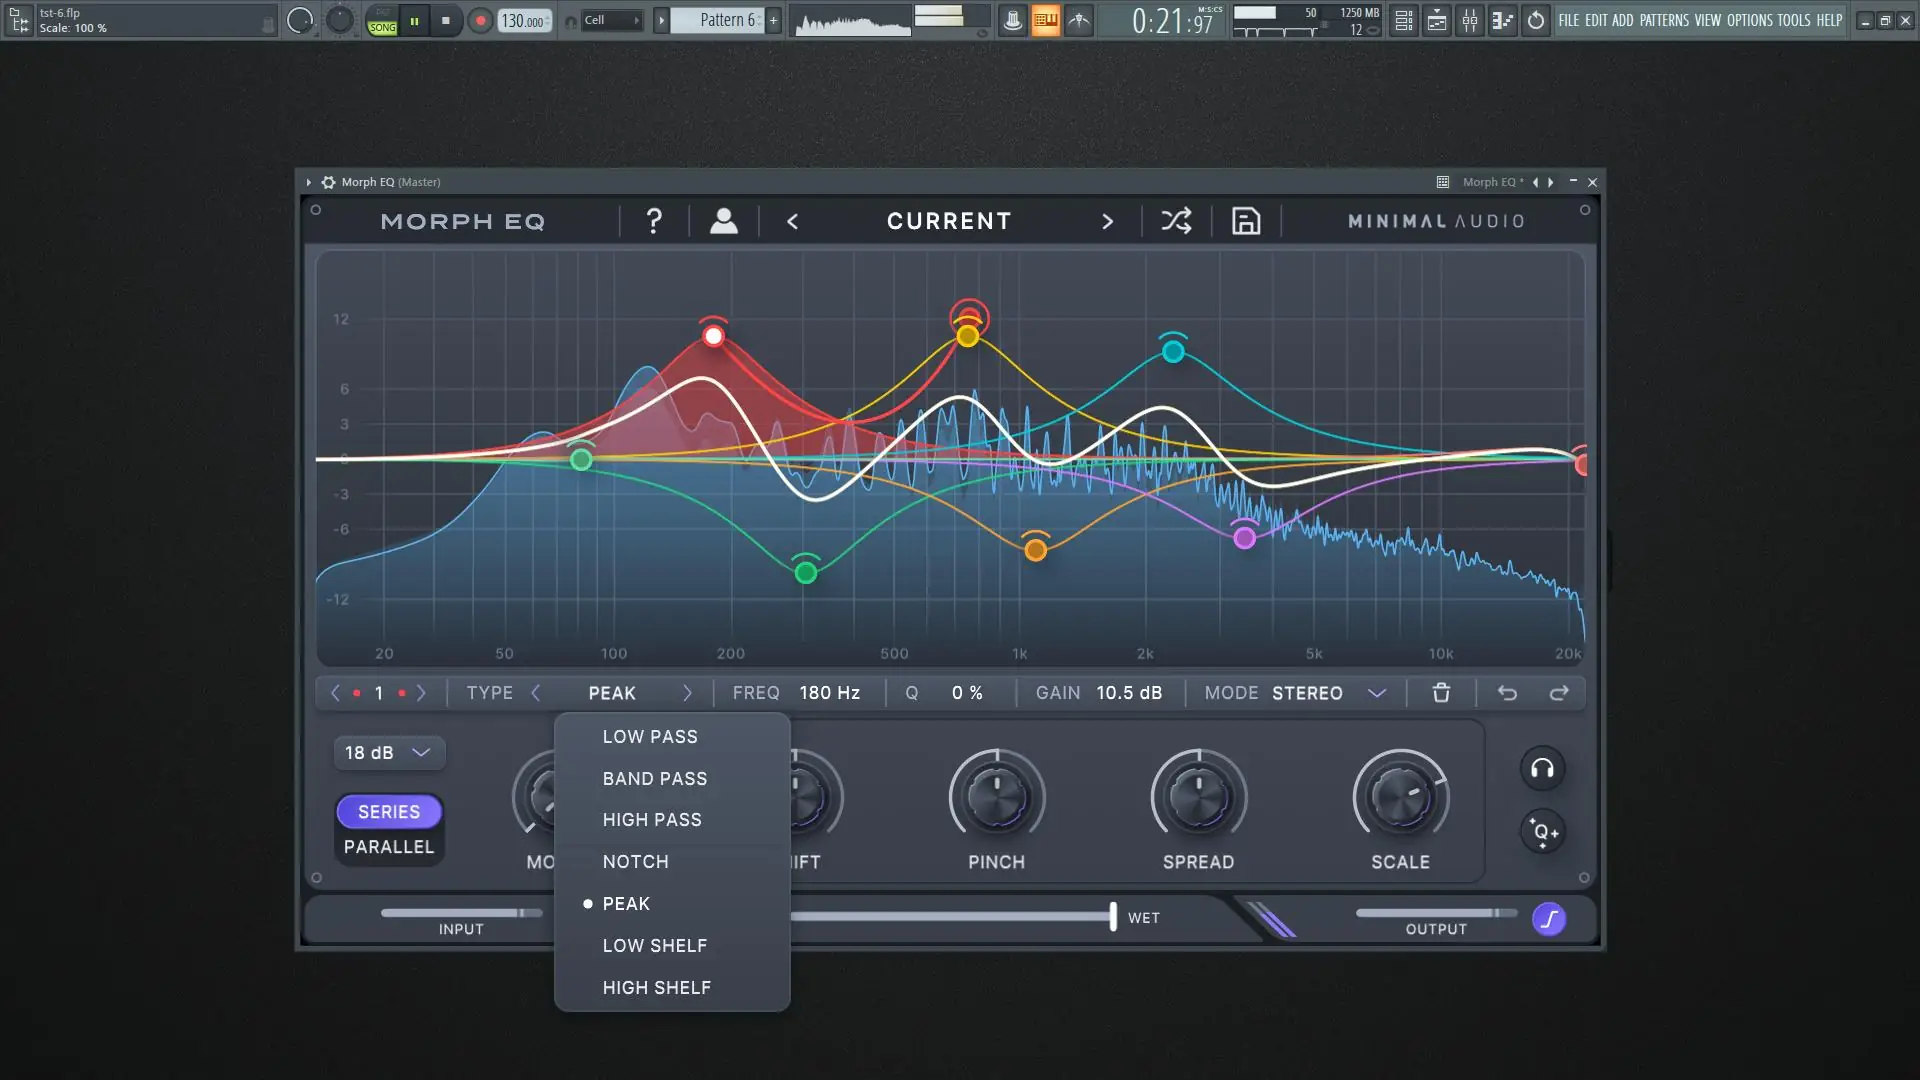Go to next preset with right chevron
Image resolution: width=1920 pixels, height=1080 pixels.
1107,221
